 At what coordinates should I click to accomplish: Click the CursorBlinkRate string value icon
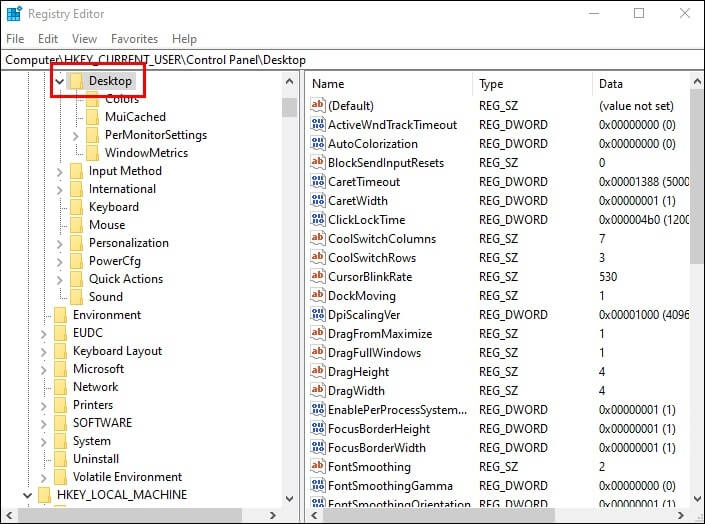[x=317, y=277]
